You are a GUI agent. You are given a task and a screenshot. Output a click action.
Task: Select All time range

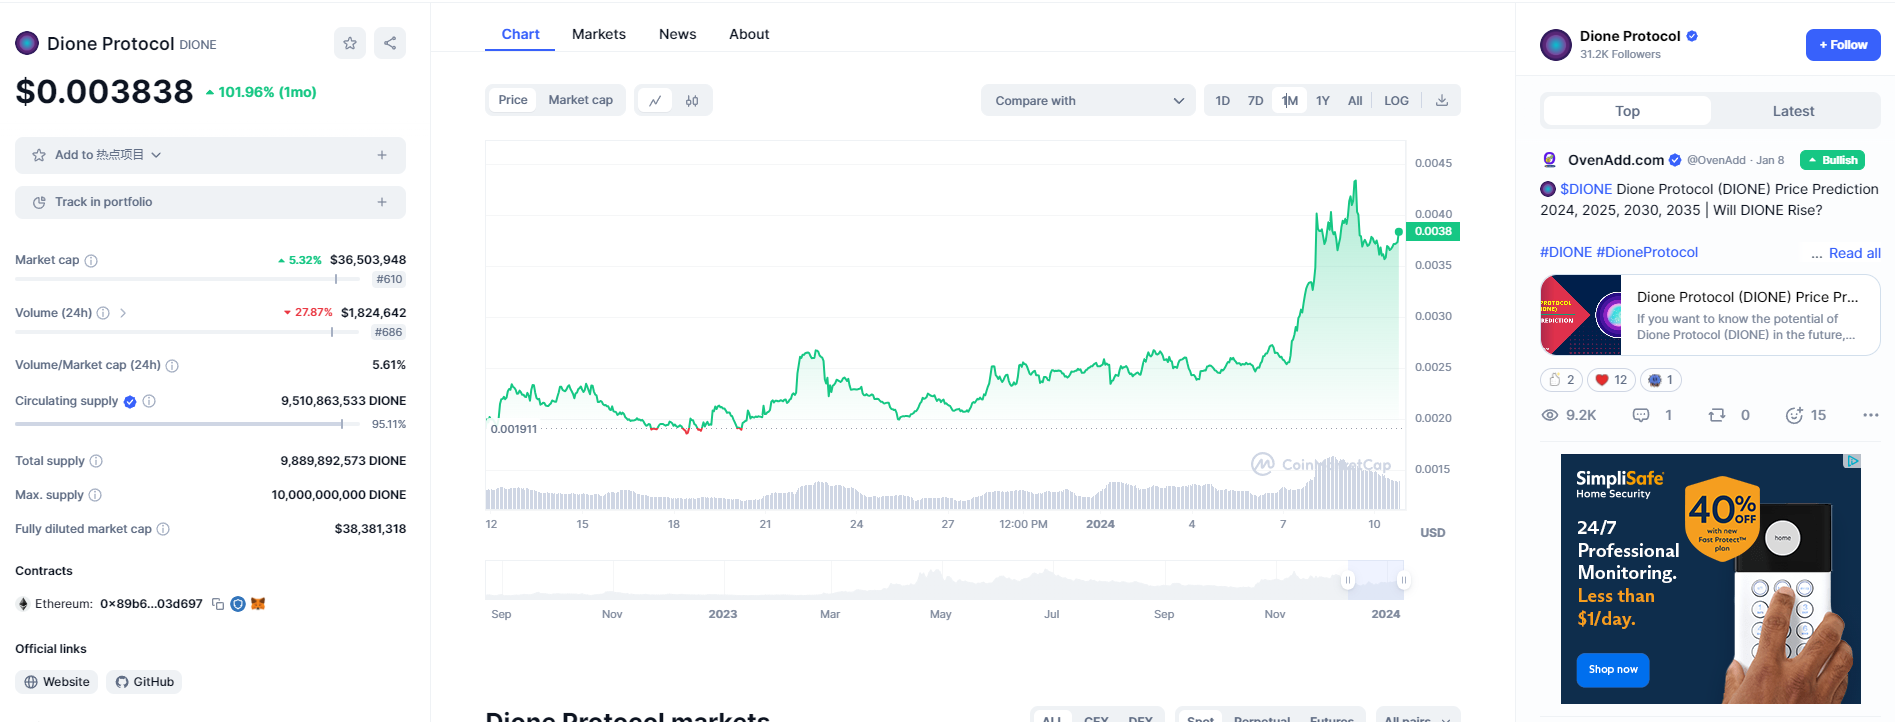[x=1355, y=101]
